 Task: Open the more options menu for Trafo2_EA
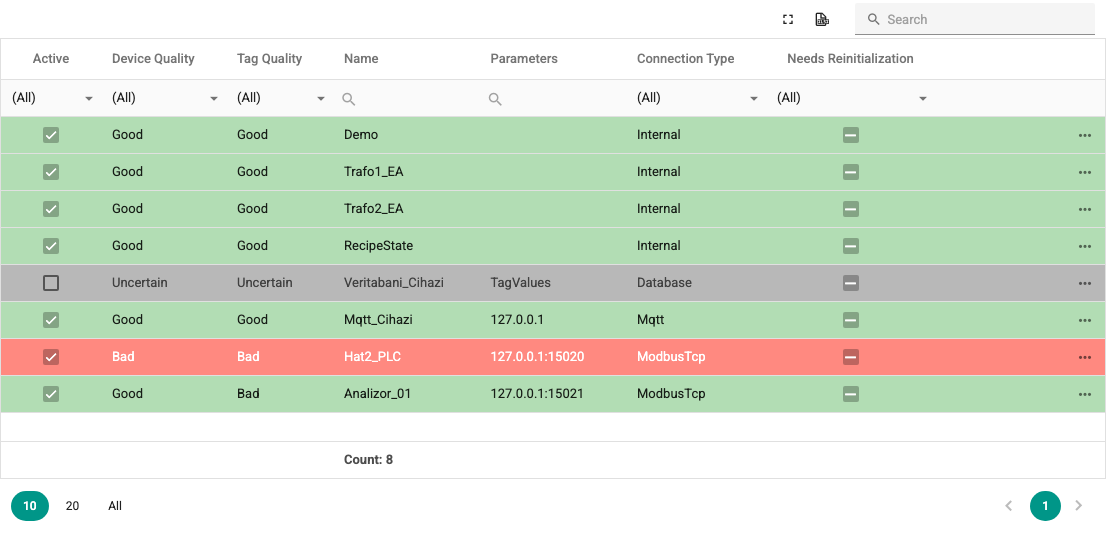click(1085, 210)
